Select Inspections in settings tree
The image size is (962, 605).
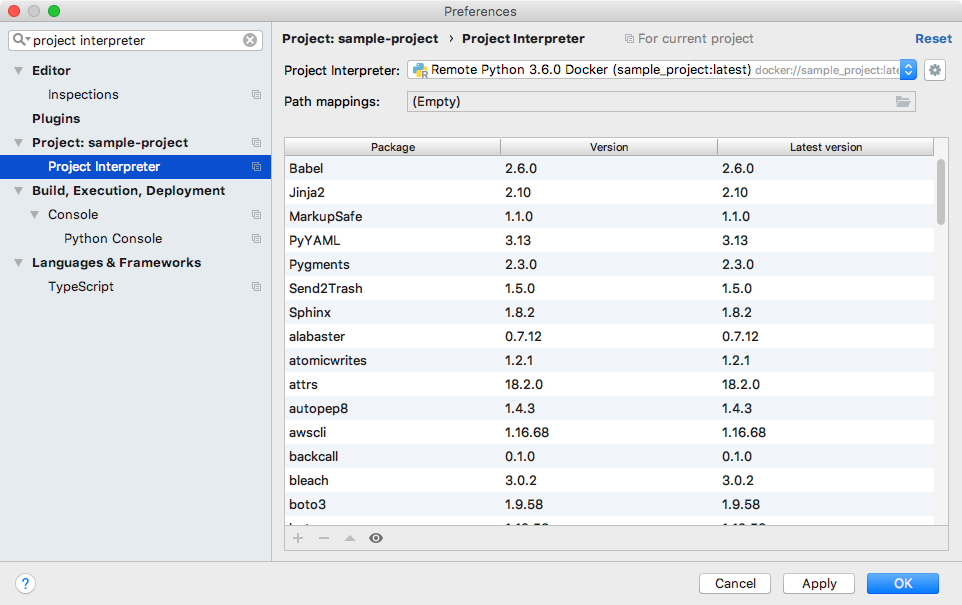point(83,94)
